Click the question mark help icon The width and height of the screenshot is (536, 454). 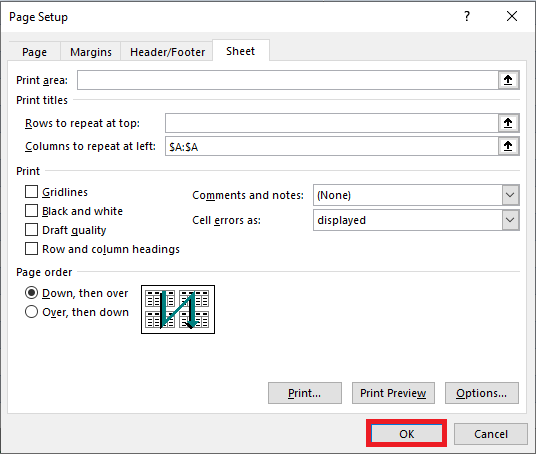click(x=467, y=16)
